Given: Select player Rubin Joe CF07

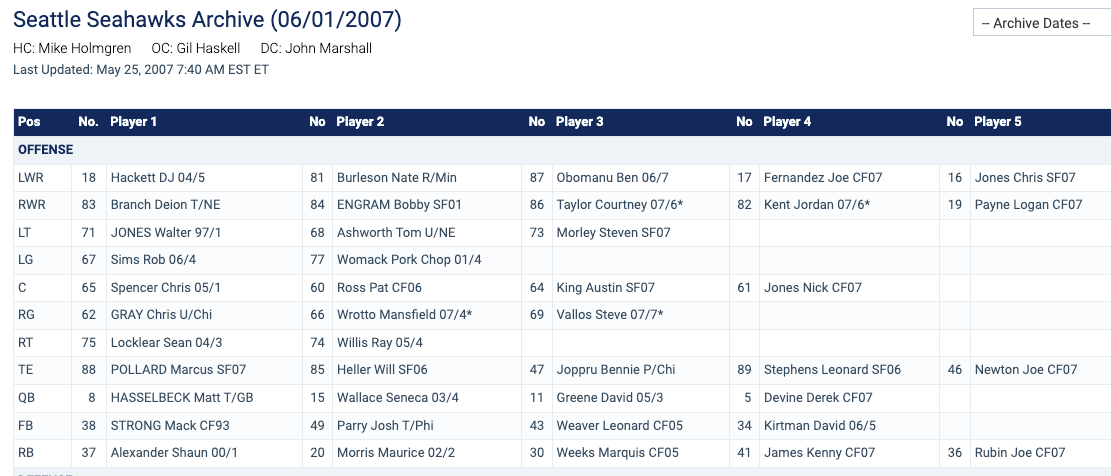Looking at the screenshot, I should click(x=1020, y=453).
